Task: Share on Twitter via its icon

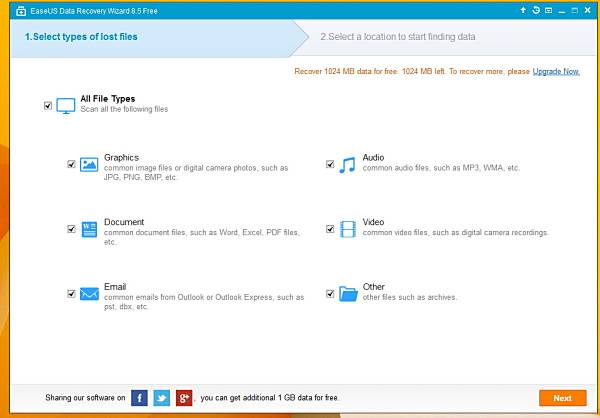Action: [161, 398]
